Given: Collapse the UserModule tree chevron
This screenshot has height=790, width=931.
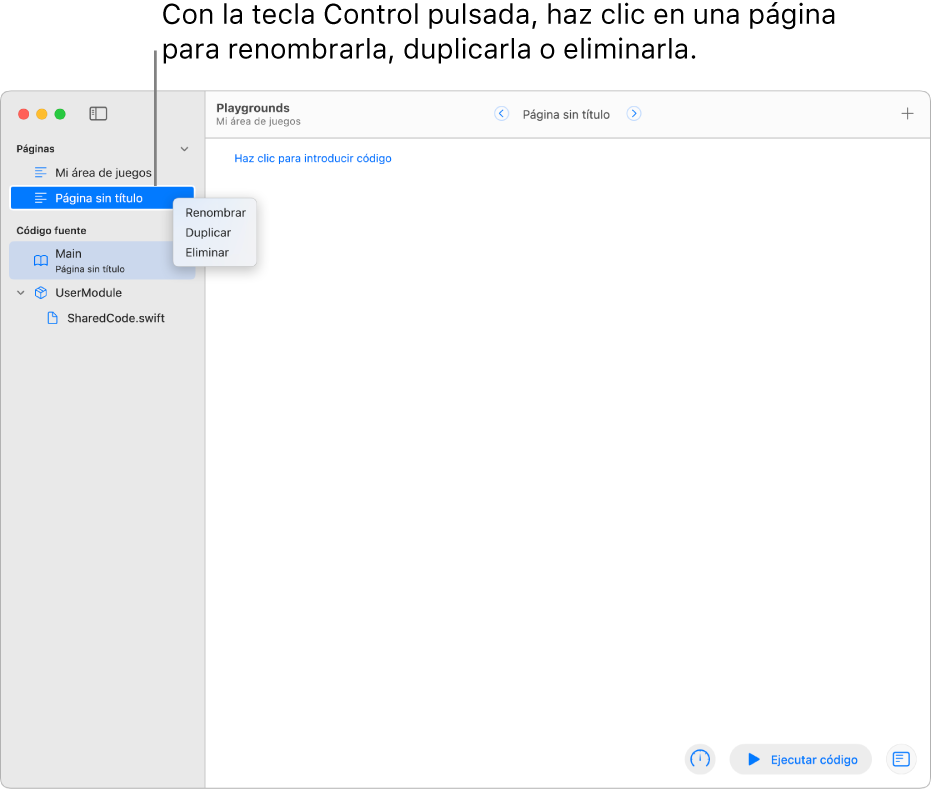Looking at the screenshot, I should point(21,293).
